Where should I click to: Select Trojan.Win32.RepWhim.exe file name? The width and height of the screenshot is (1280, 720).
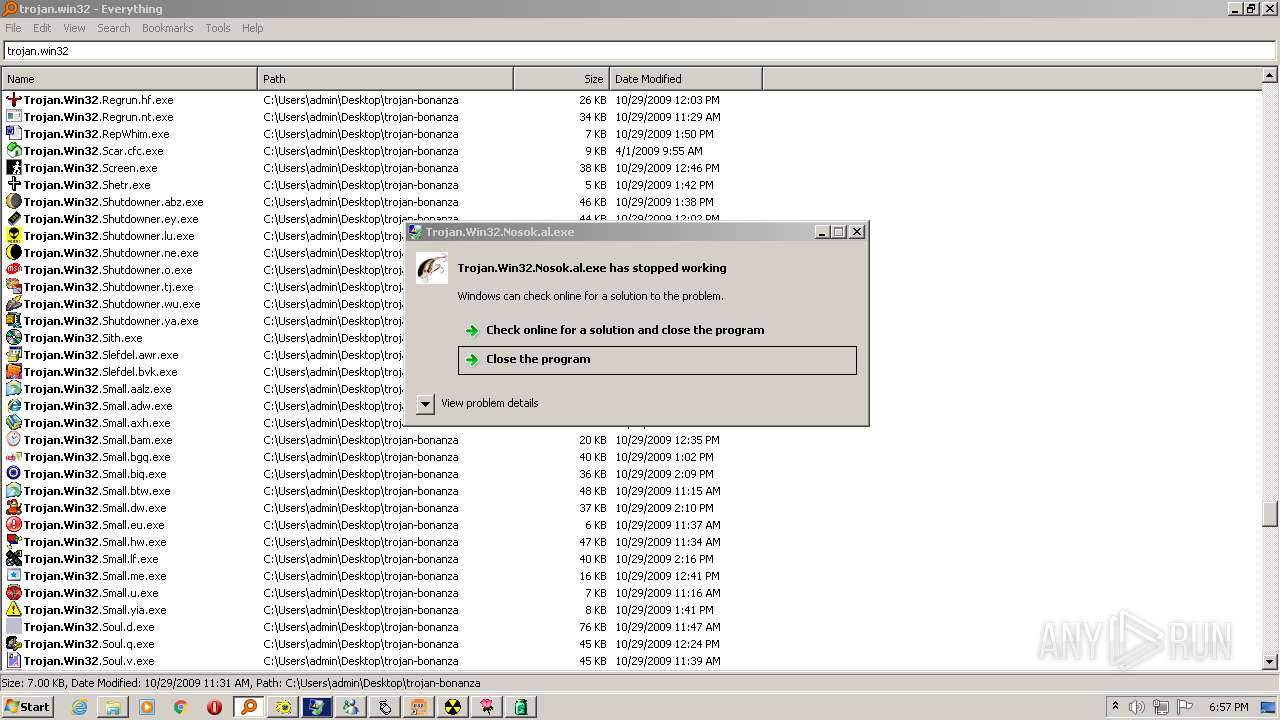96,134
